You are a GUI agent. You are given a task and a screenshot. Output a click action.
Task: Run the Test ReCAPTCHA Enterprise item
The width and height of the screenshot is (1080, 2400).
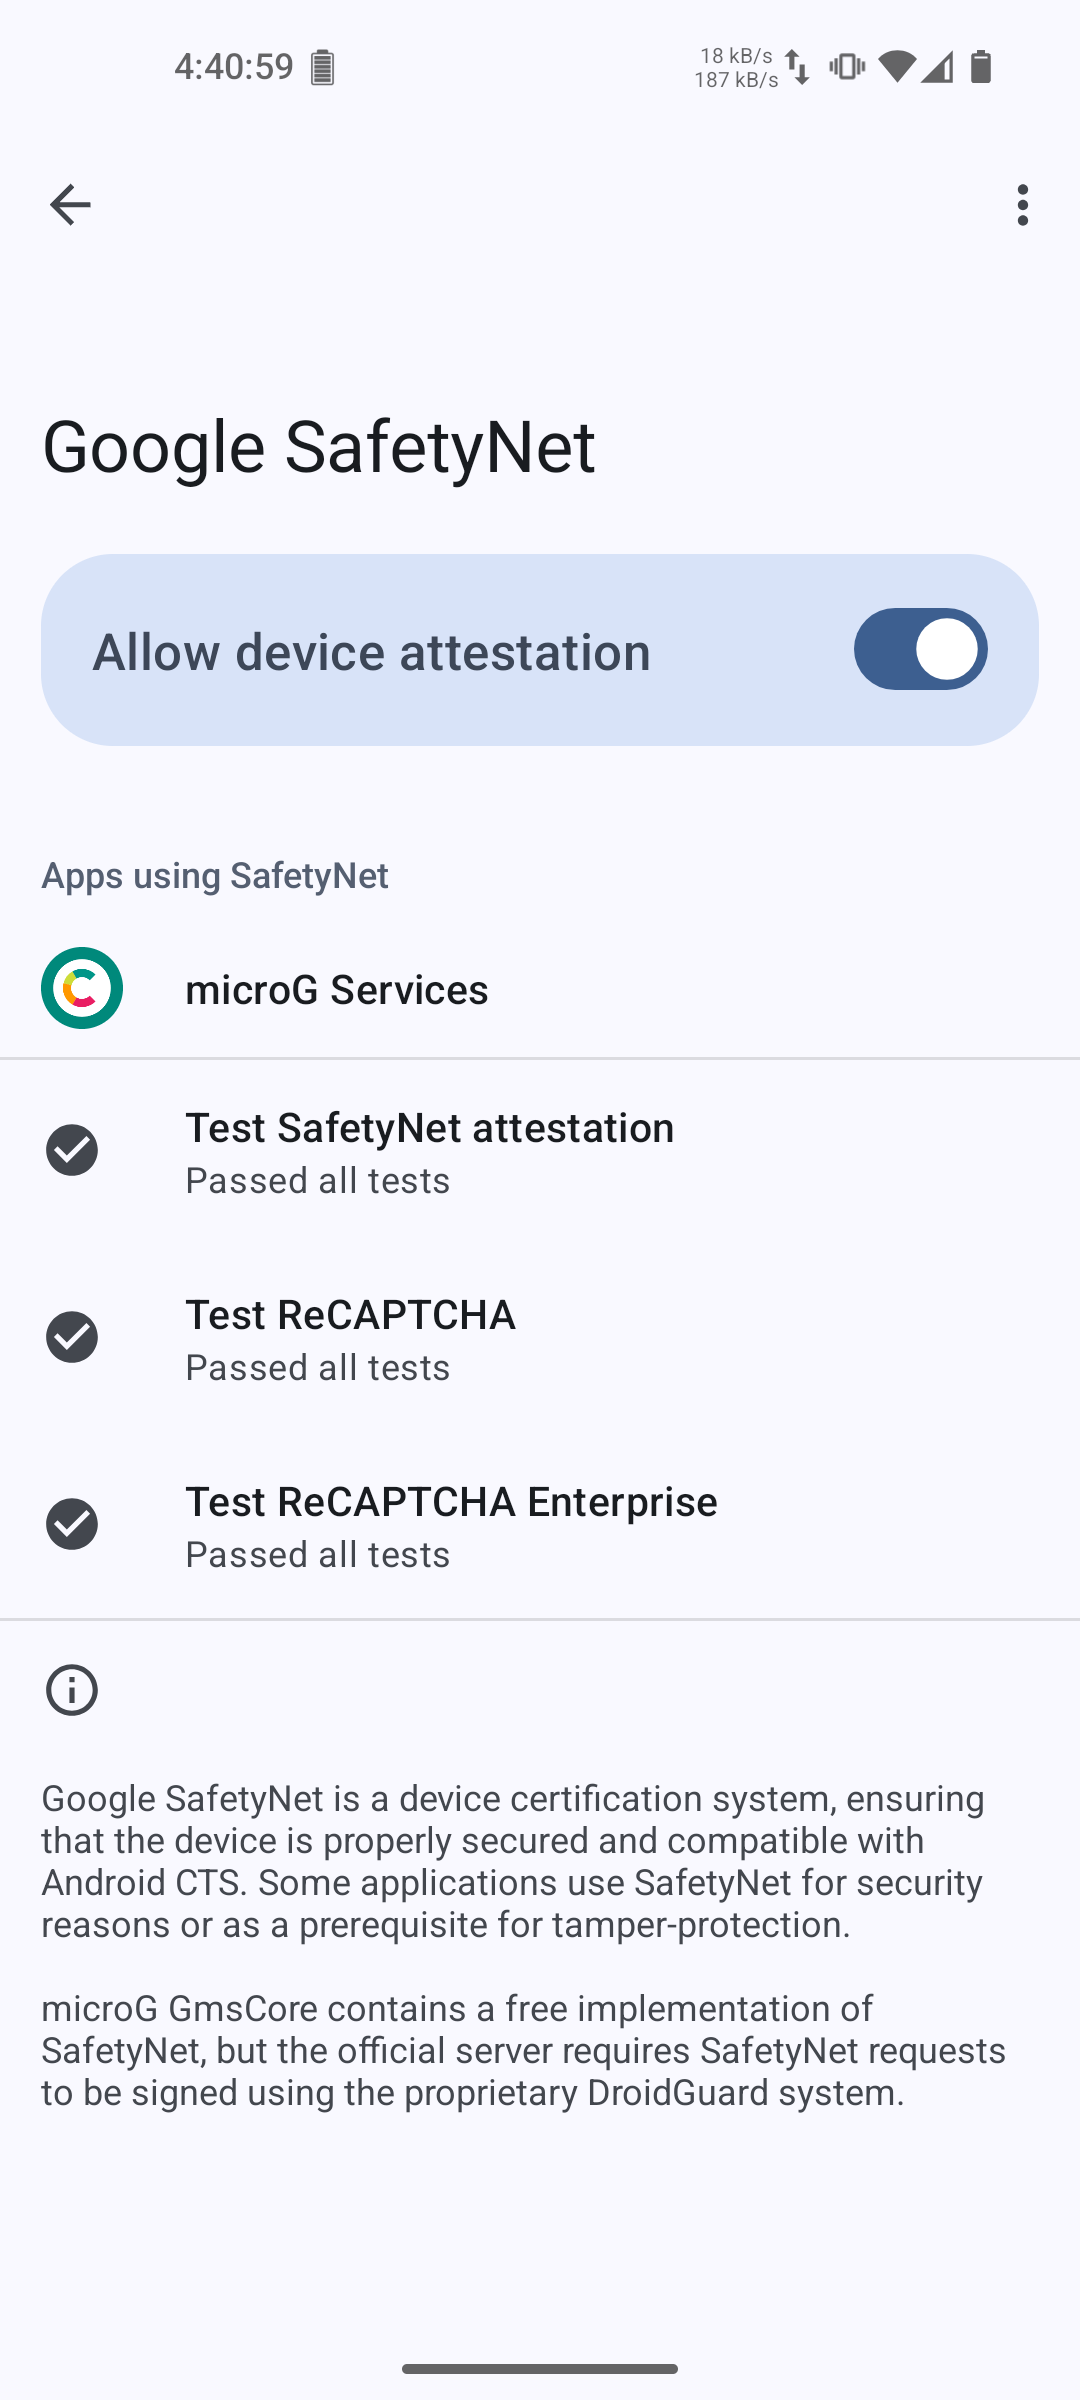450,1524
